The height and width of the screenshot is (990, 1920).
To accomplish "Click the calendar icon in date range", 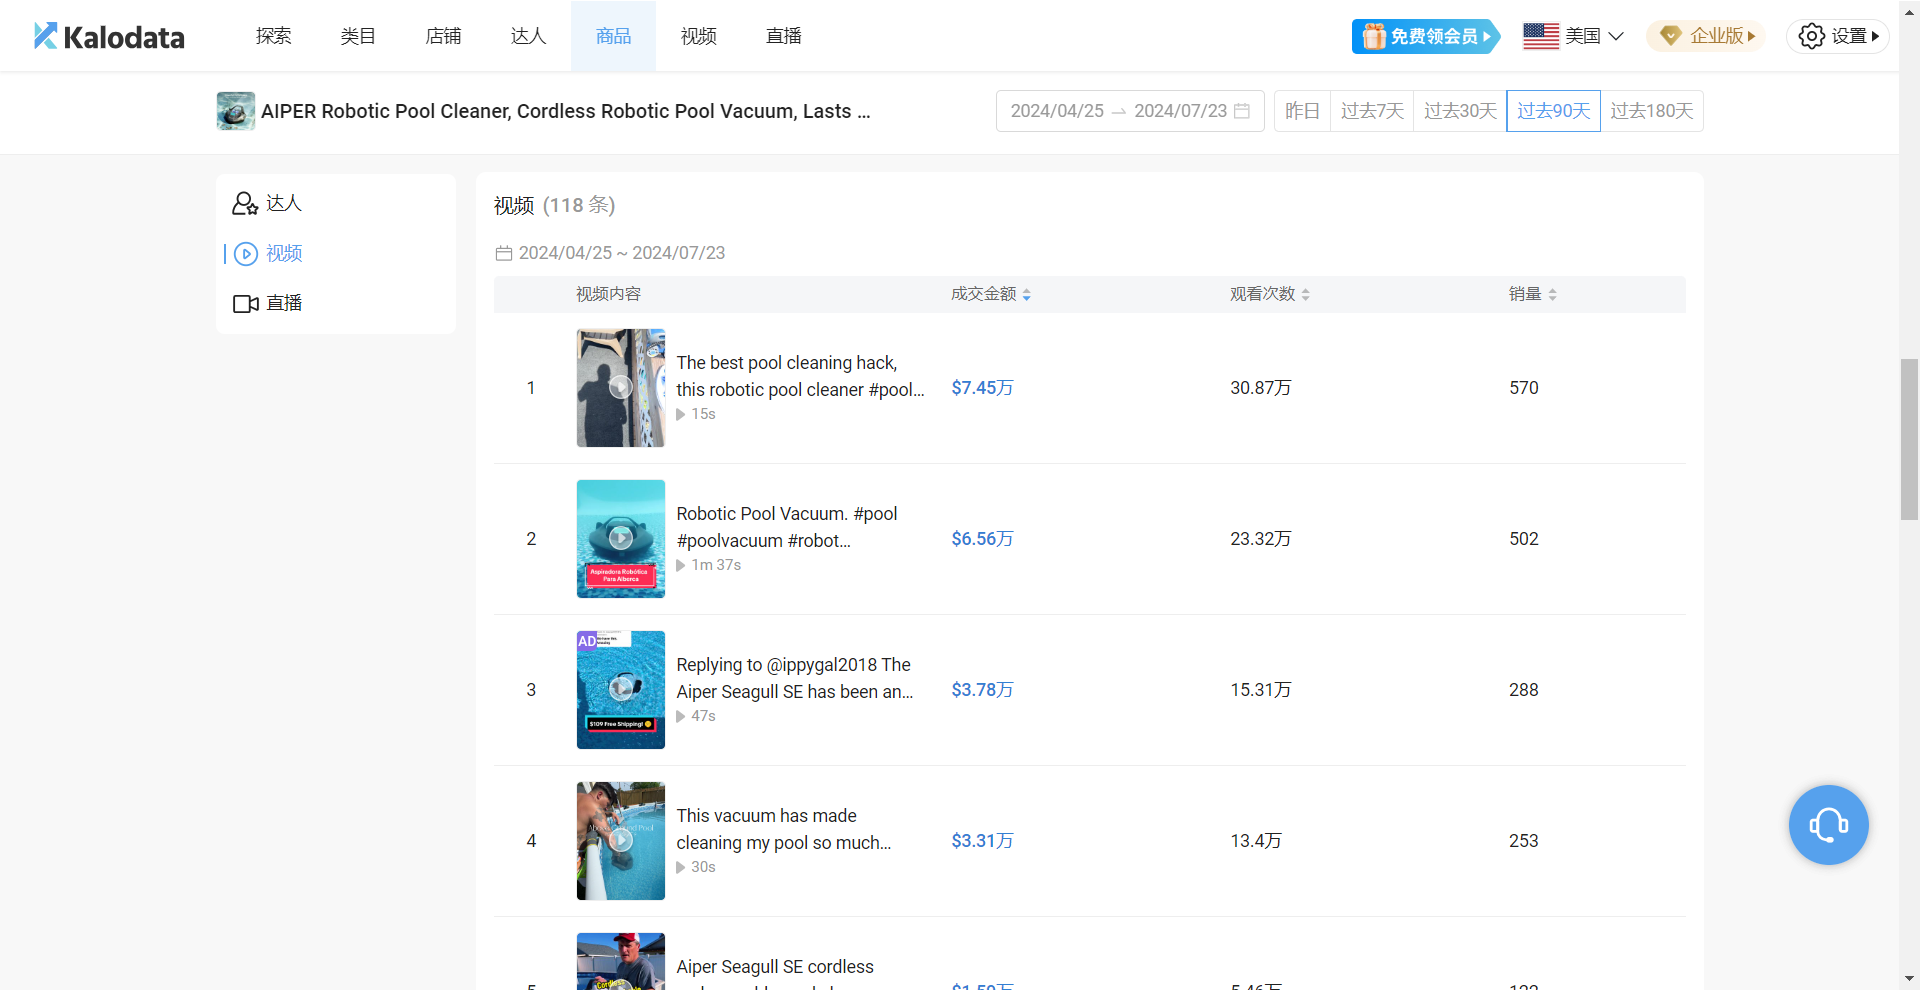I will 1242,111.
